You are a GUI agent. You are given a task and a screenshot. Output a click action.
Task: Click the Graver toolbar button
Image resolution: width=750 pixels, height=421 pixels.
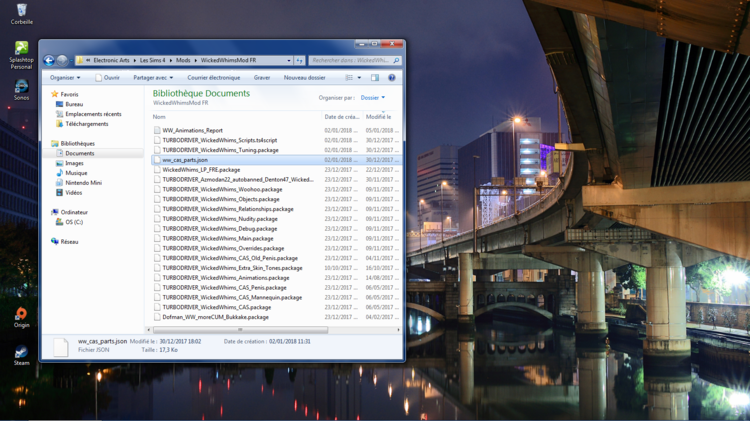click(262, 78)
